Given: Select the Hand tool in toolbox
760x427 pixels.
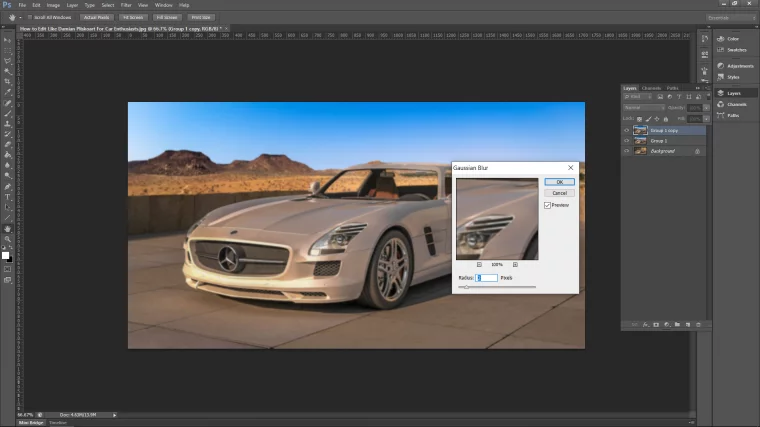Looking at the screenshot, I should 7,228.
